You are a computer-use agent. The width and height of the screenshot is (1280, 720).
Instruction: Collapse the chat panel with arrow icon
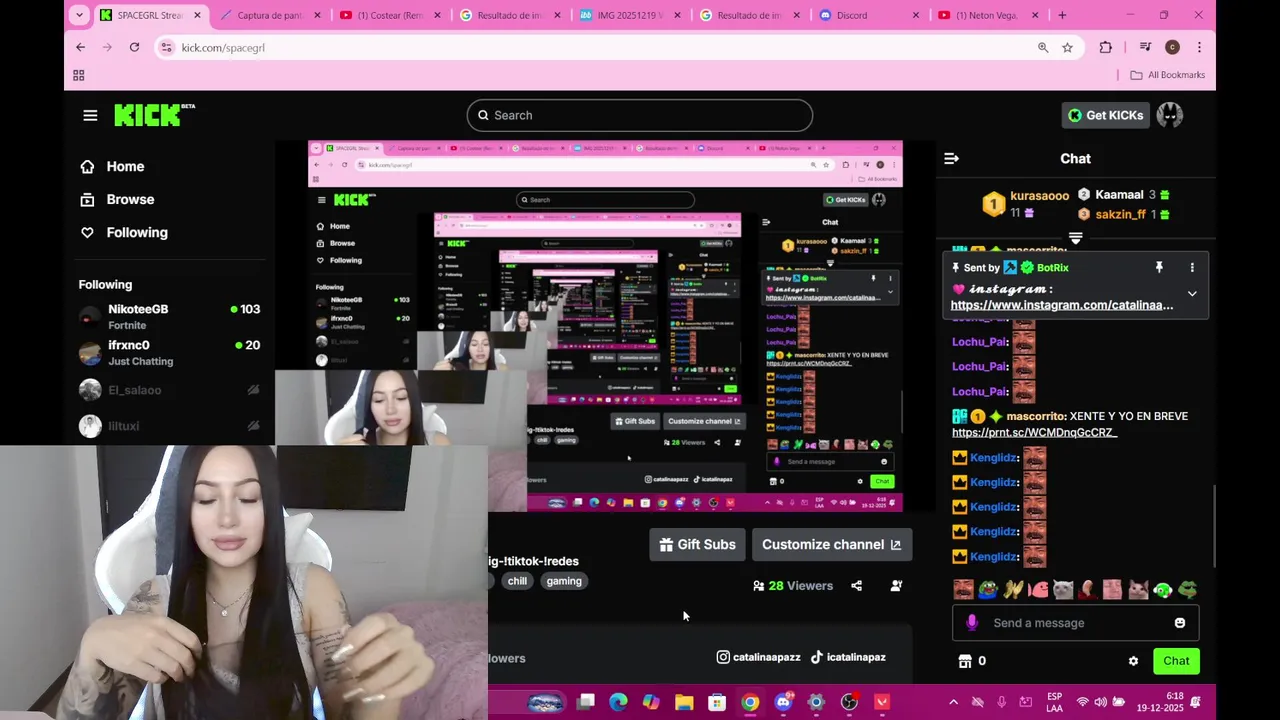[x=951, y=158]
